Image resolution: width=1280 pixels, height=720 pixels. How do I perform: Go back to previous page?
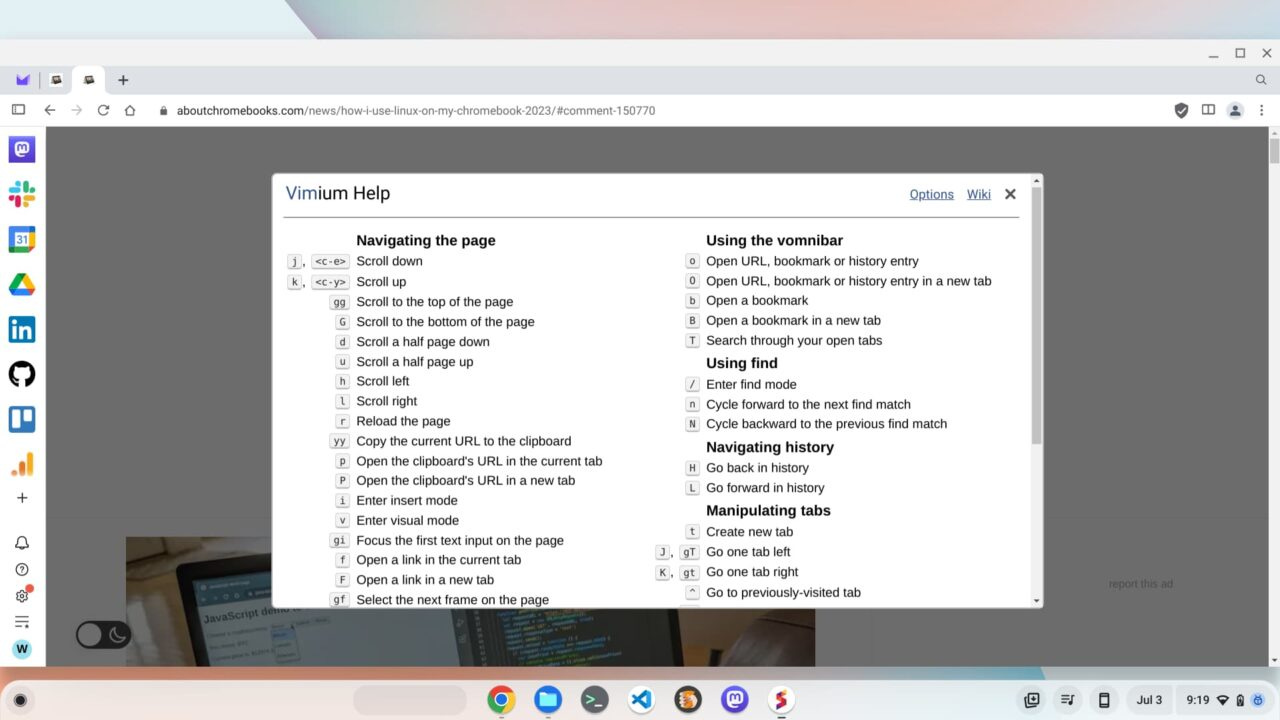[x=49, y=110]
